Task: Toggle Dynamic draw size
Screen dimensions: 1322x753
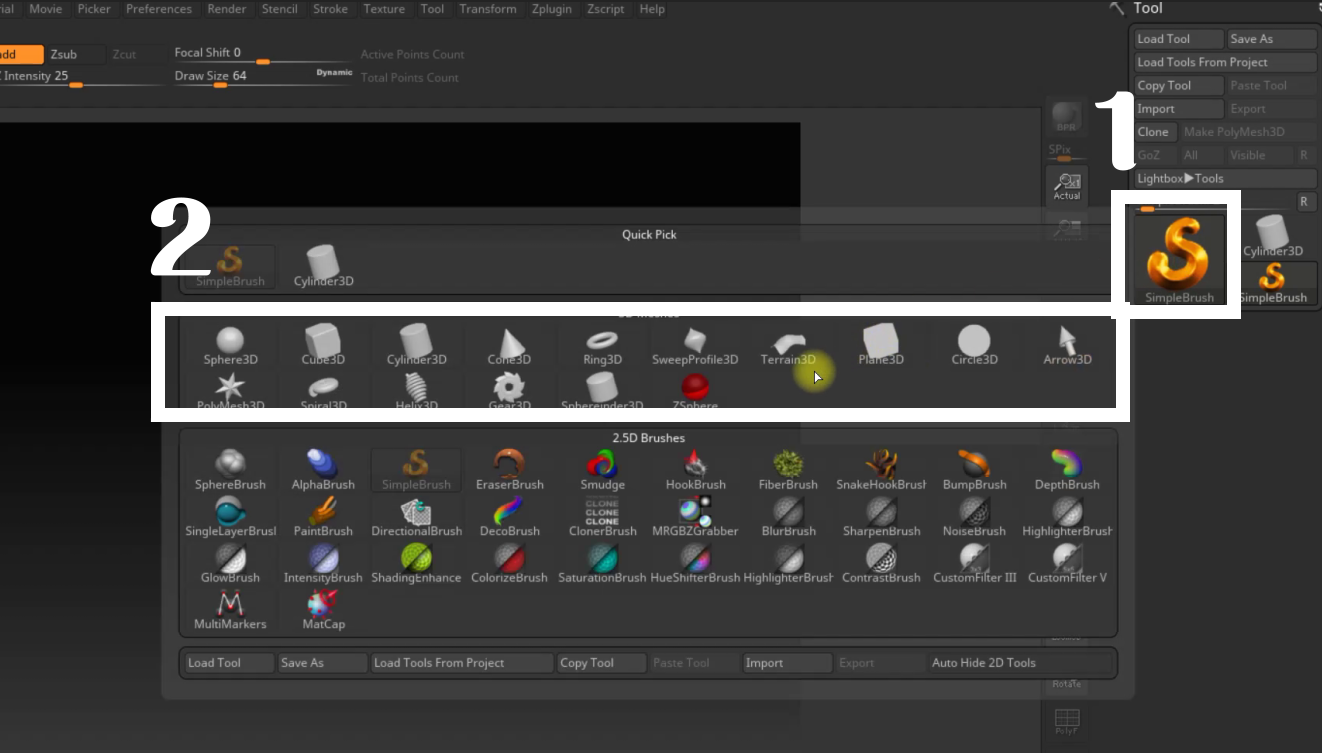Action: [x=335, y=73]
